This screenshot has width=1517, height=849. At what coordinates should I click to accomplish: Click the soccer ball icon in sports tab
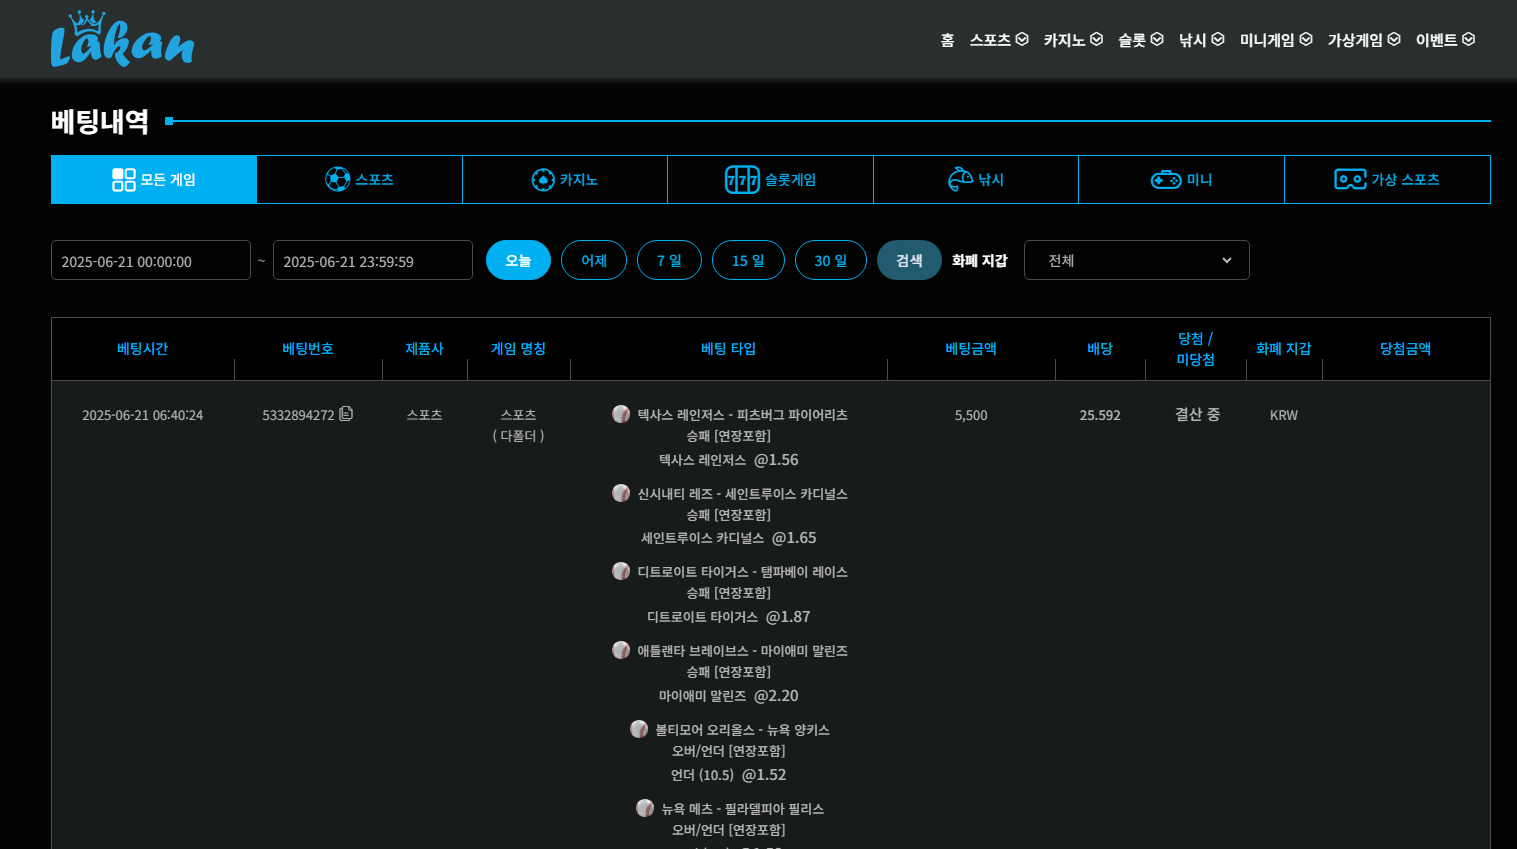(338, 179)
